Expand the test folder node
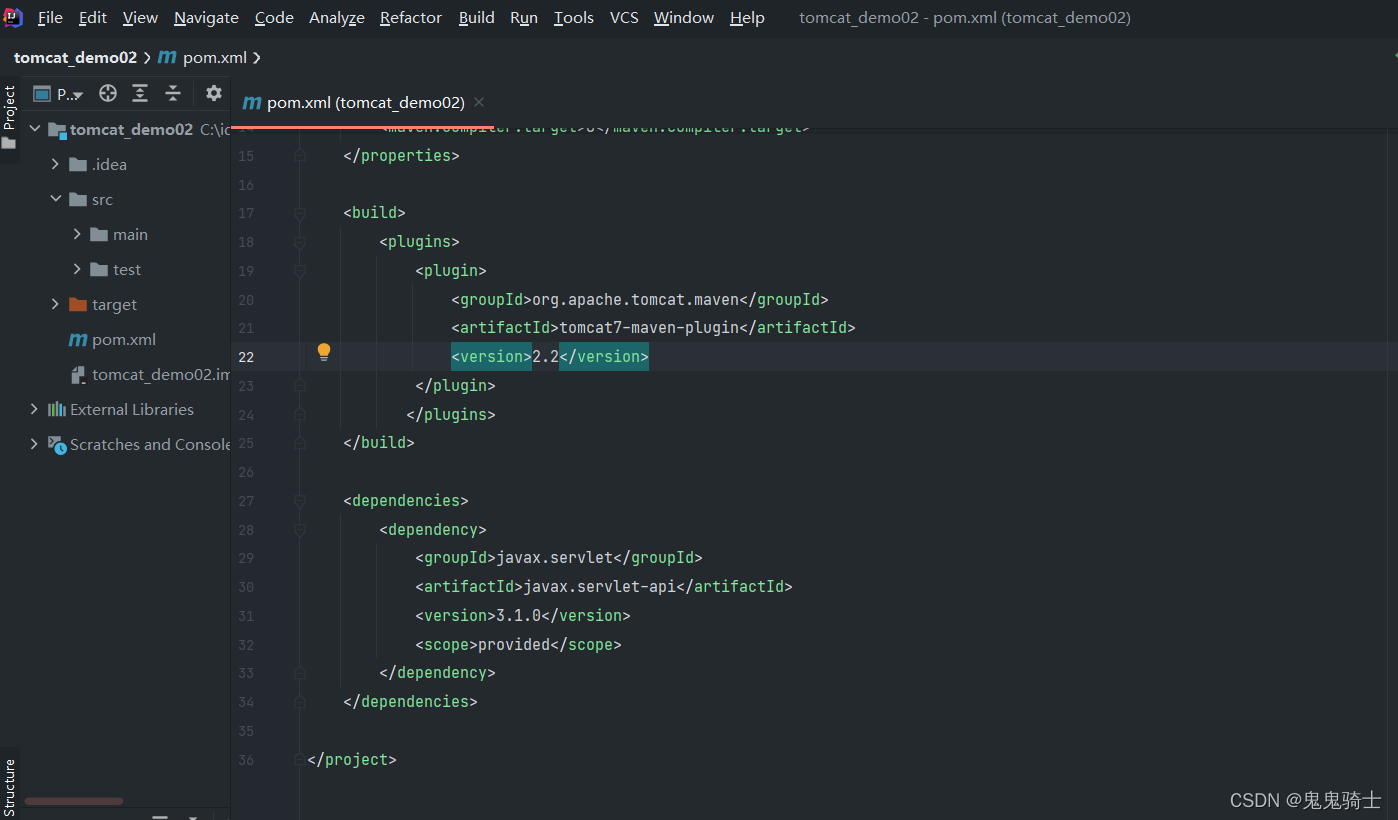 [77, 269]
